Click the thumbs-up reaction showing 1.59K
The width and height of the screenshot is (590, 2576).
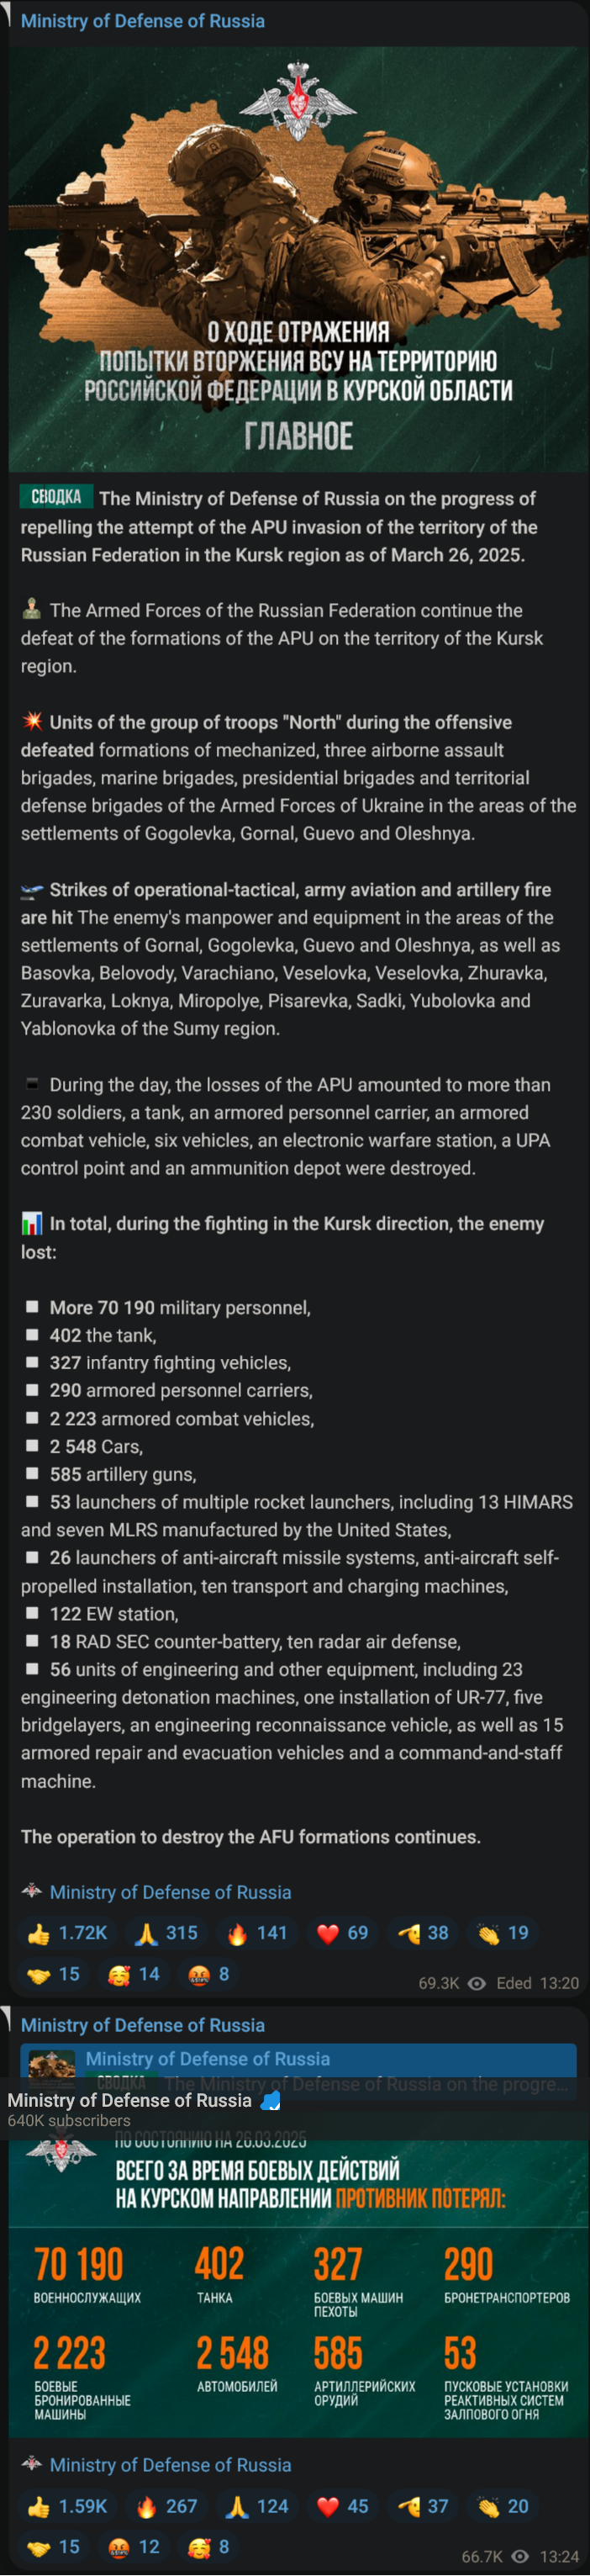tap(67, 2505)
